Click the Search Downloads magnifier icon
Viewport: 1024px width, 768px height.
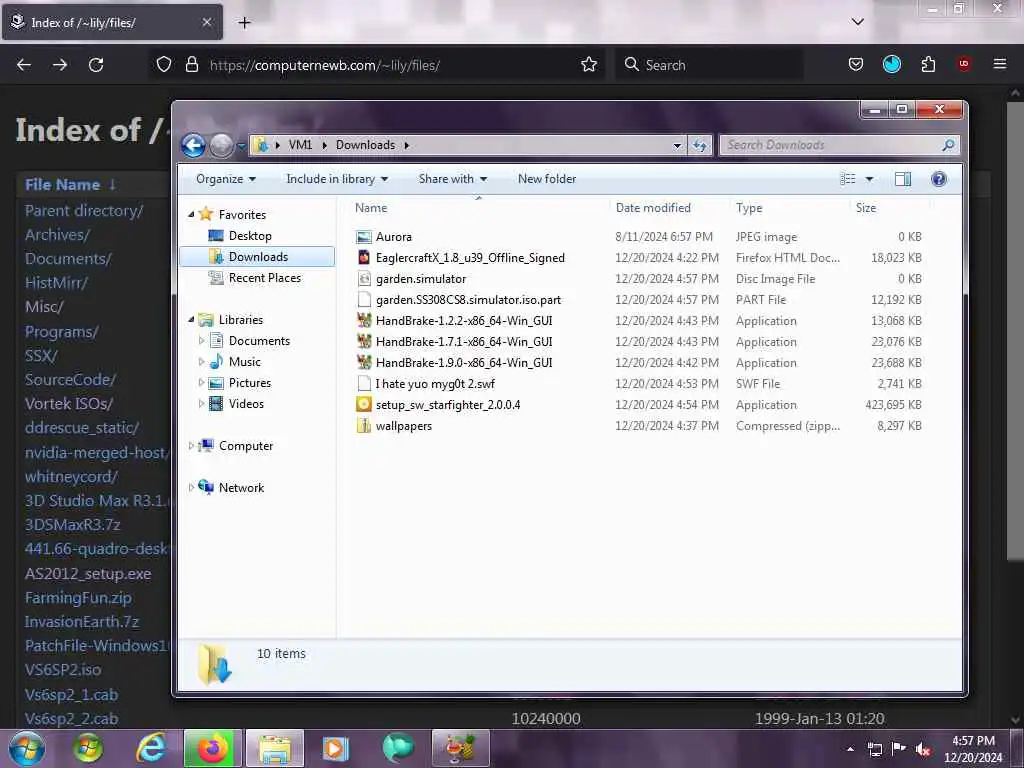(948, 145)
